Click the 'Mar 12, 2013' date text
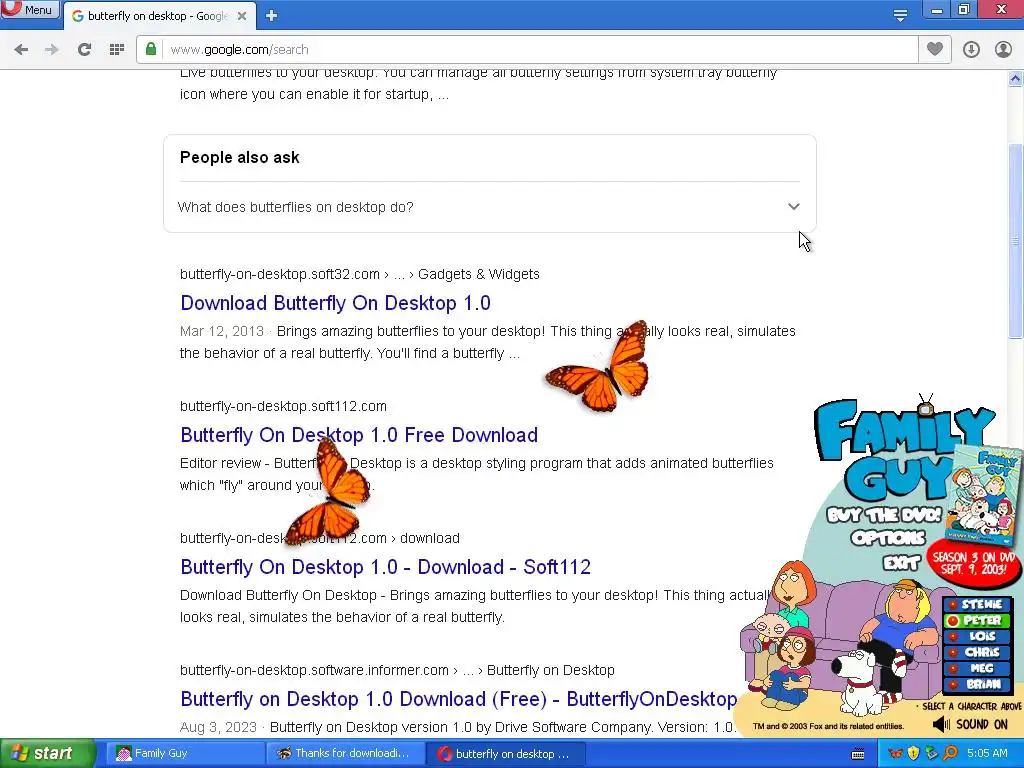Screen dimensions: 1024x768 click(221, 331)
